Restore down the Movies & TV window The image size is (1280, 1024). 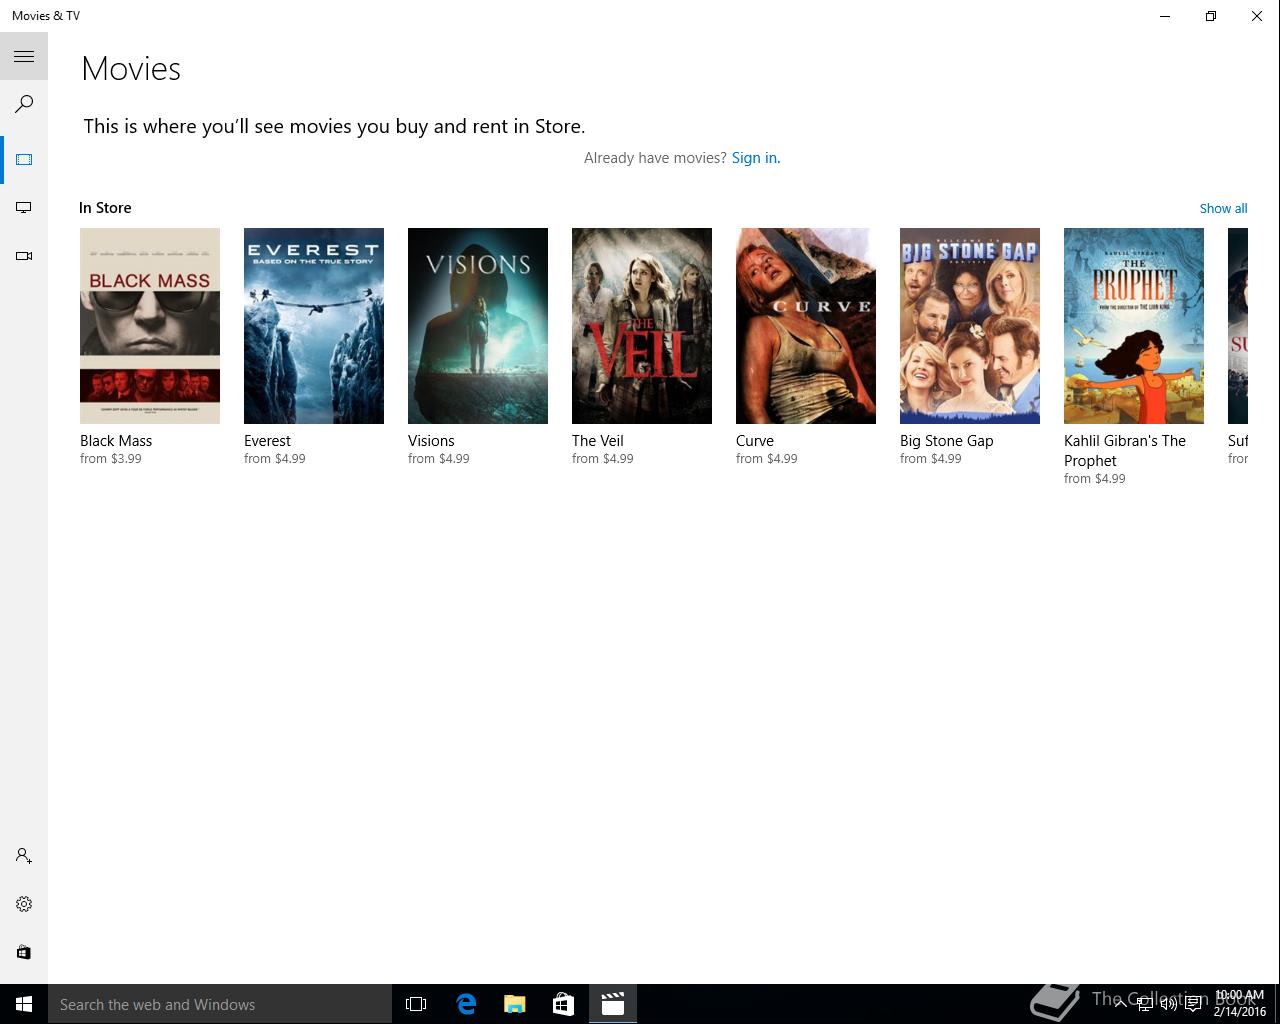click(x=1211, y=16)
